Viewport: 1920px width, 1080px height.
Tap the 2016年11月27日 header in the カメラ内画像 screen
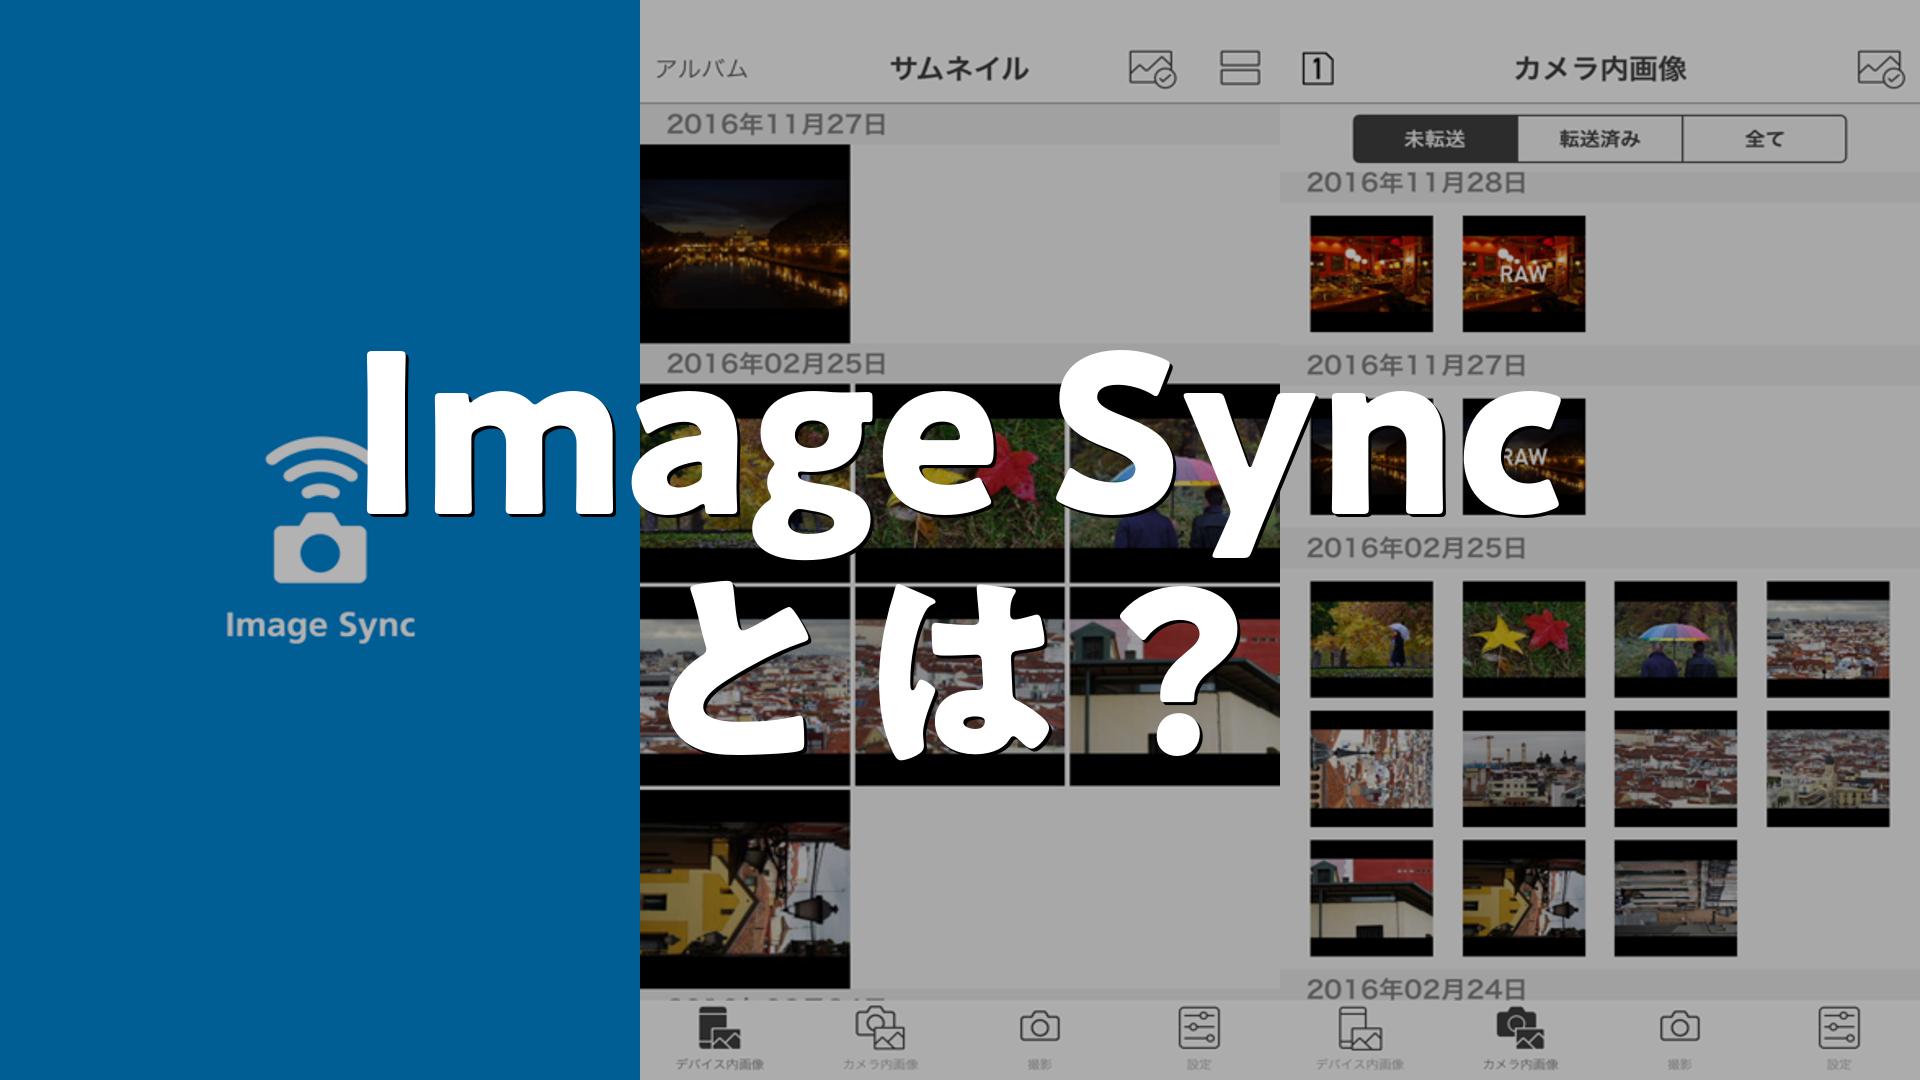[x=1416, y=365]
